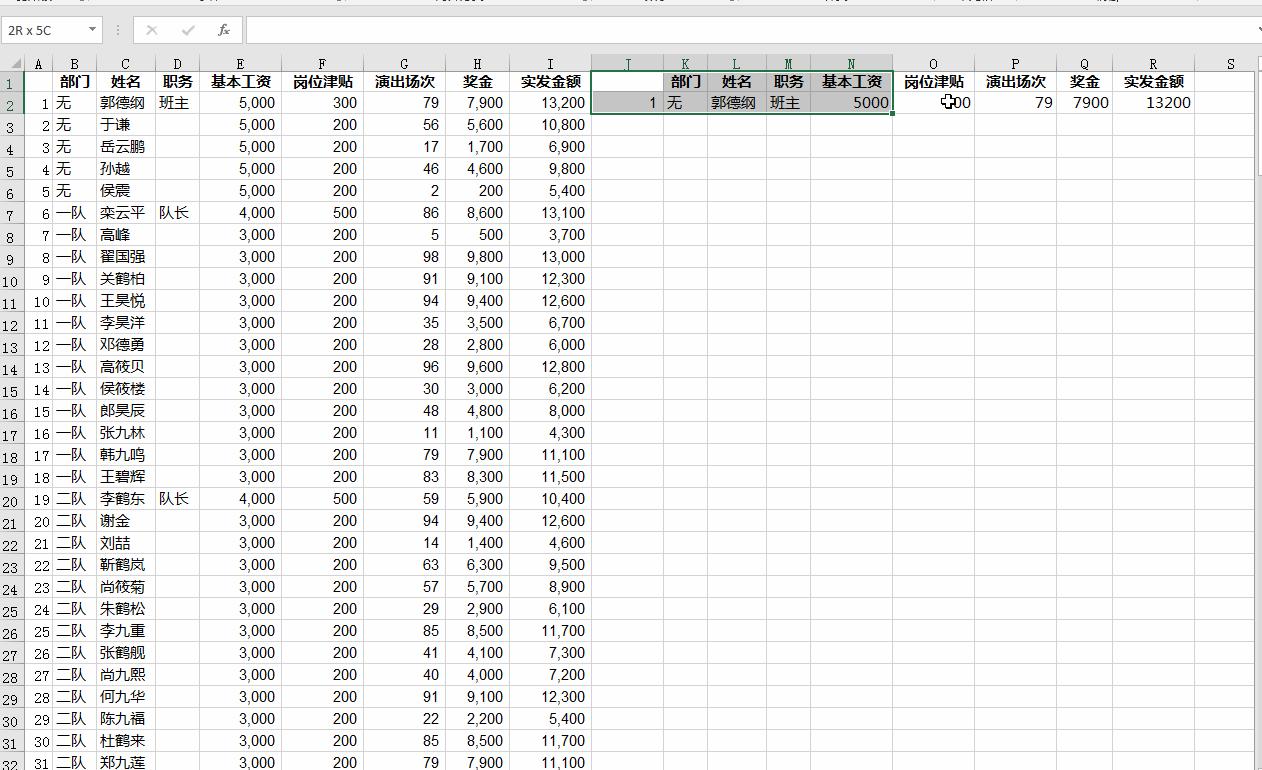The width and height of the screenshot is (1262, 770).
Task: Select column B by clicking its header
Action: 74,62
